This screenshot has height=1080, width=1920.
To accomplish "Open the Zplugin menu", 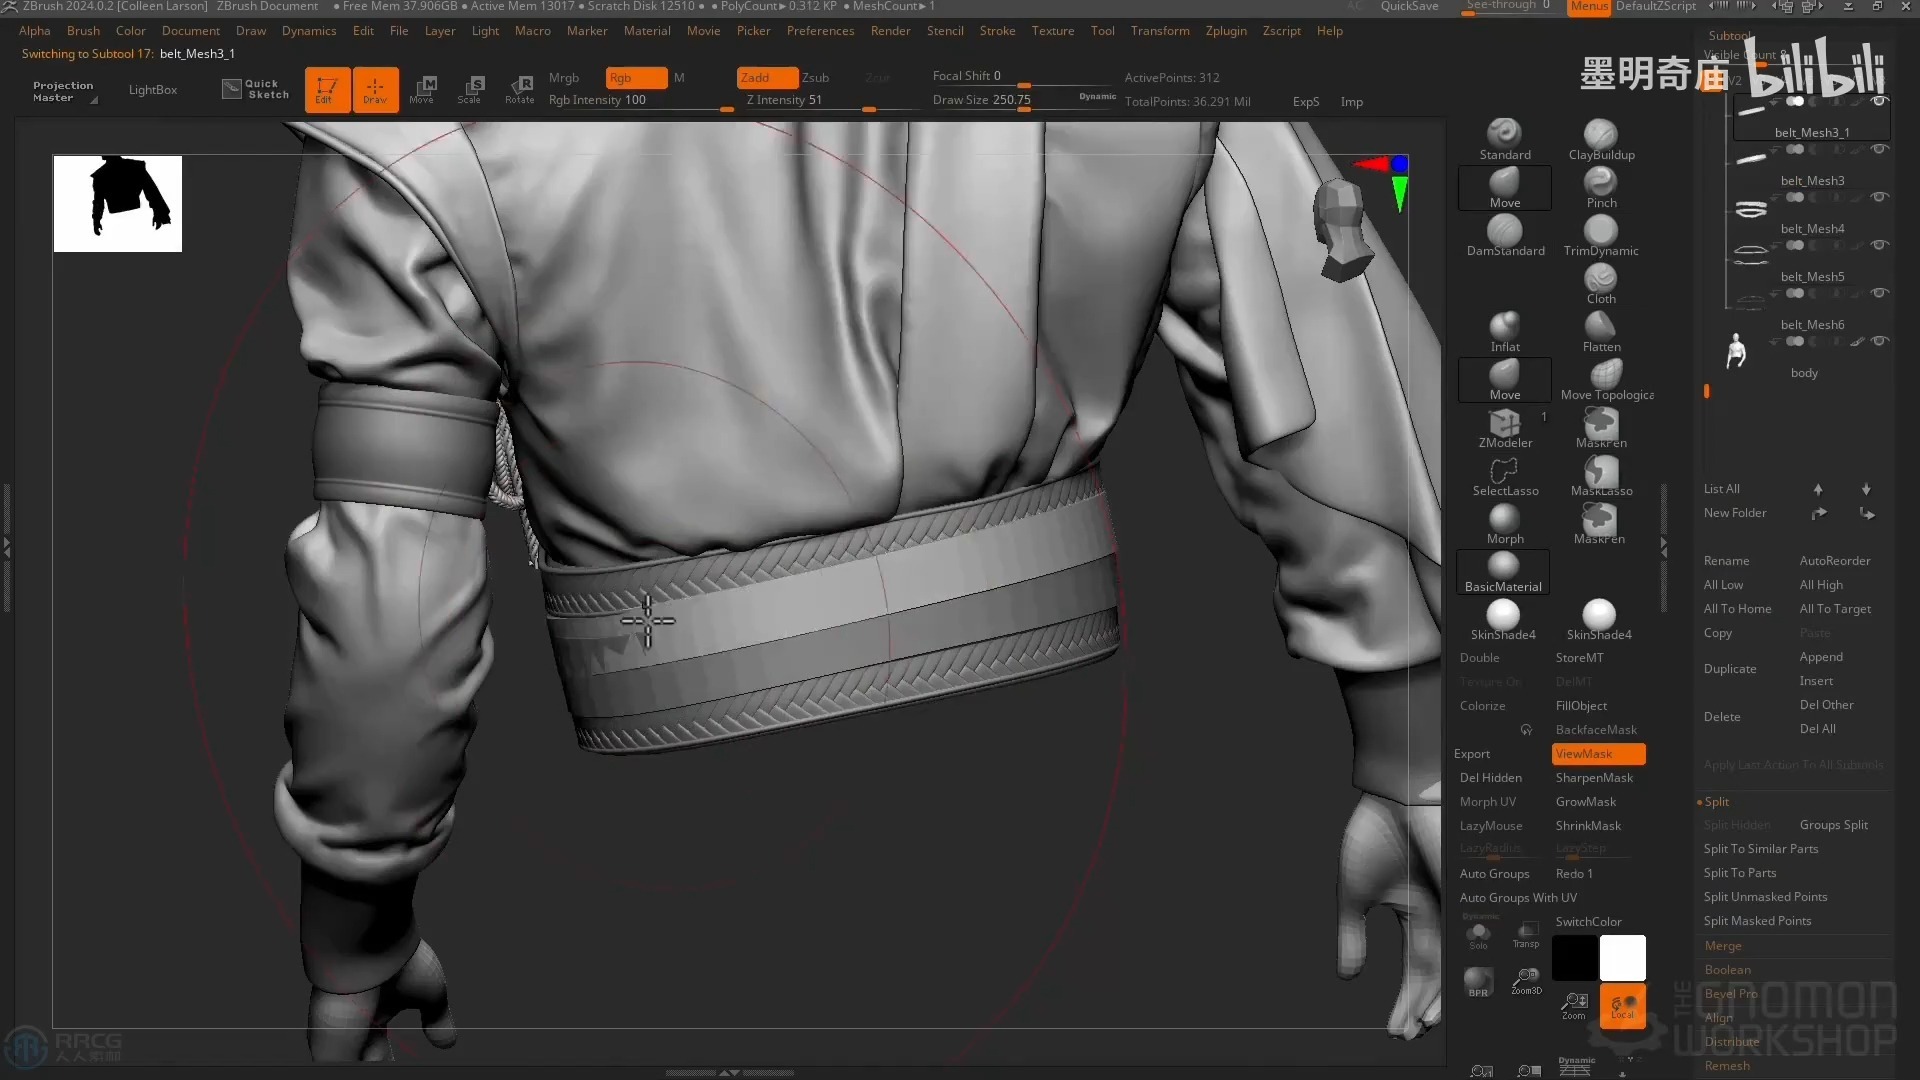I will click(1225, 31).
